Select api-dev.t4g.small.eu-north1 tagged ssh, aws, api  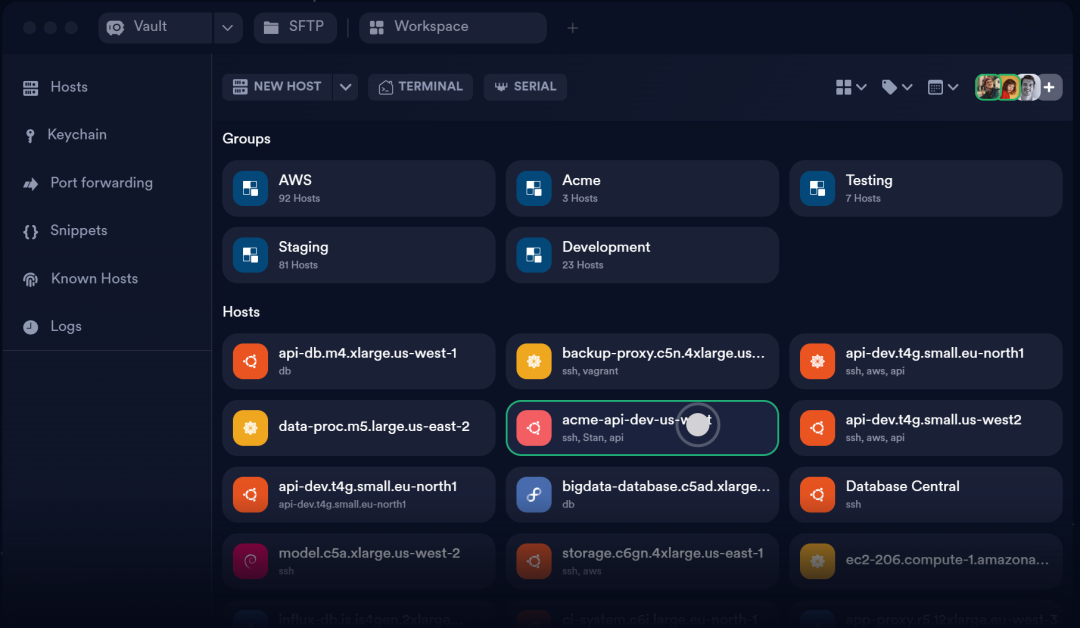(926, 362)
